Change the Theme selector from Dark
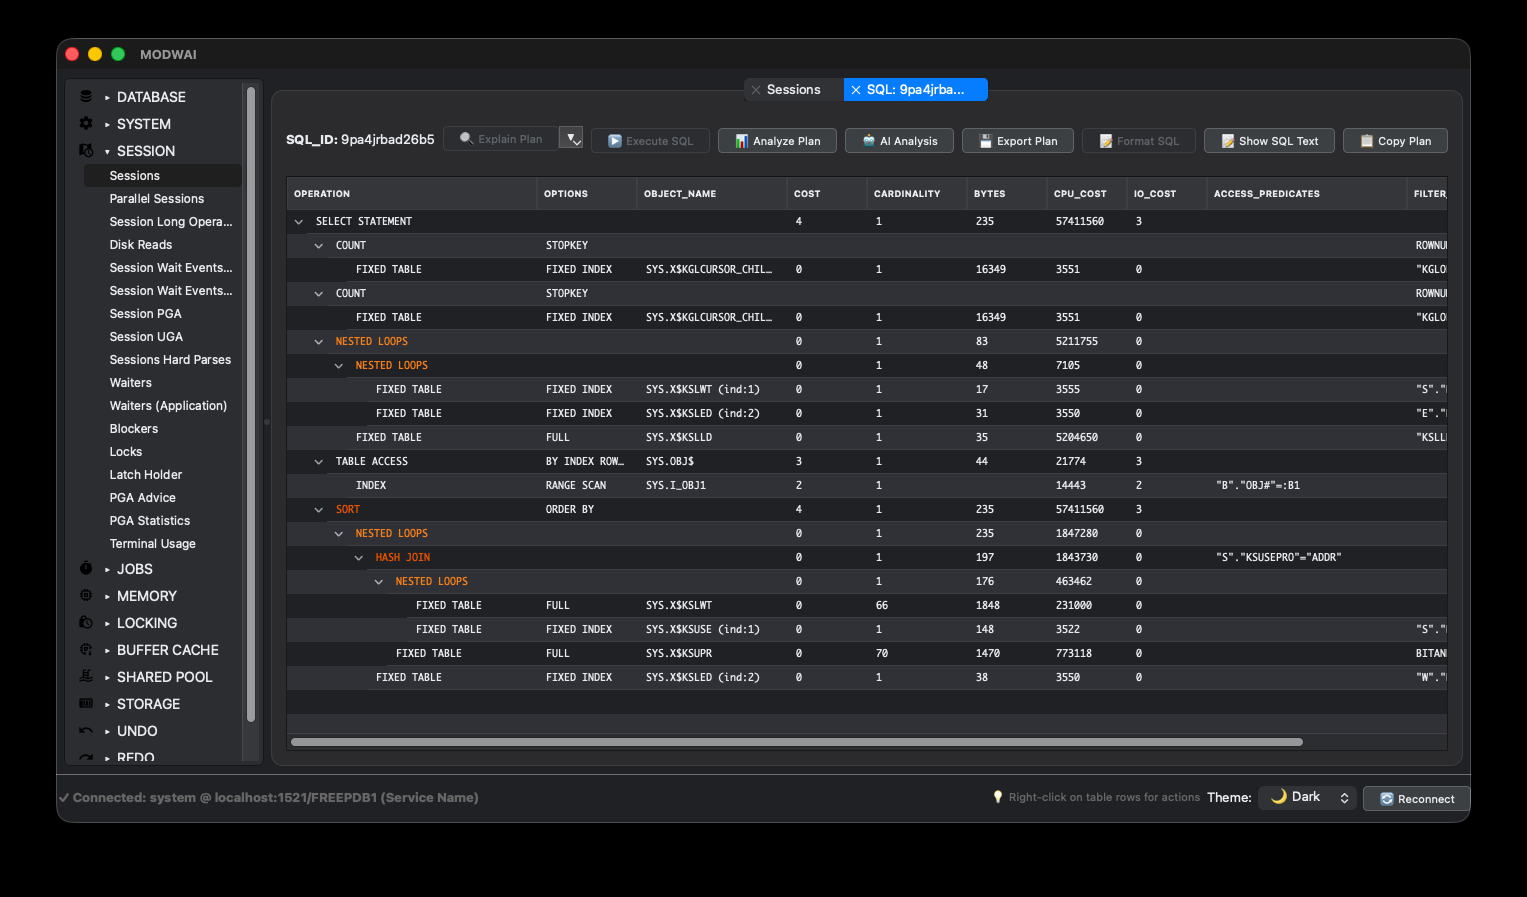This screenshot has width=1527, height=897. coord(1306,796)
